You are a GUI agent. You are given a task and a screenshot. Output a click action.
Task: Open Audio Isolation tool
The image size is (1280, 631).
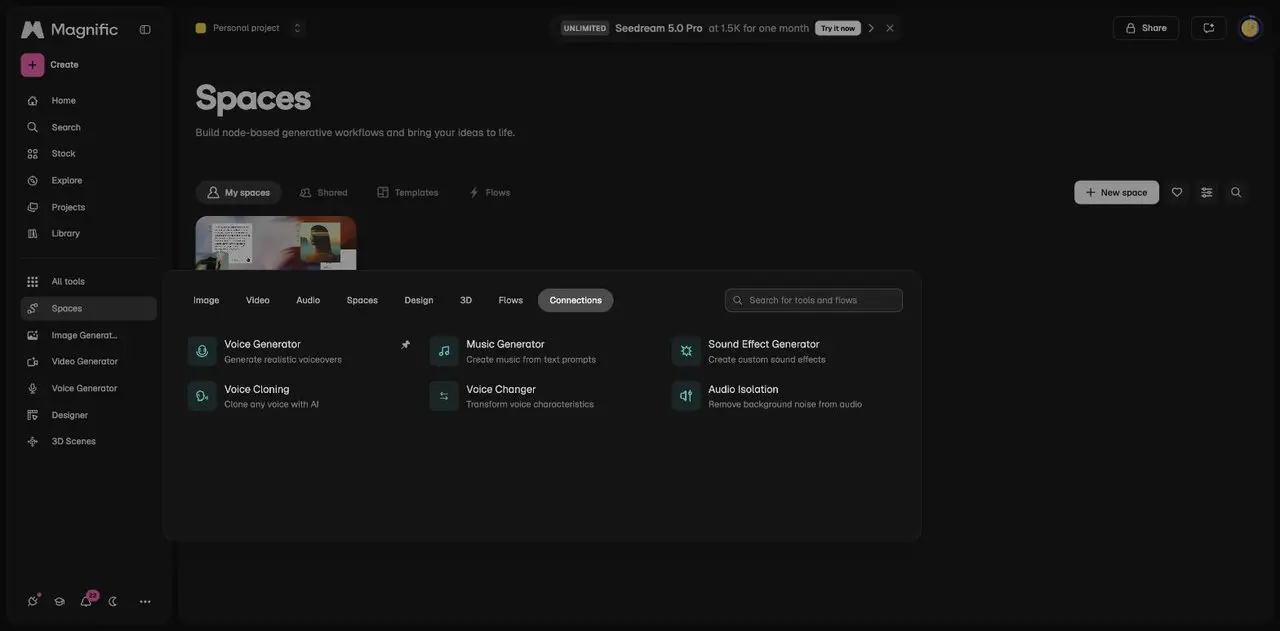coord(785,396)
